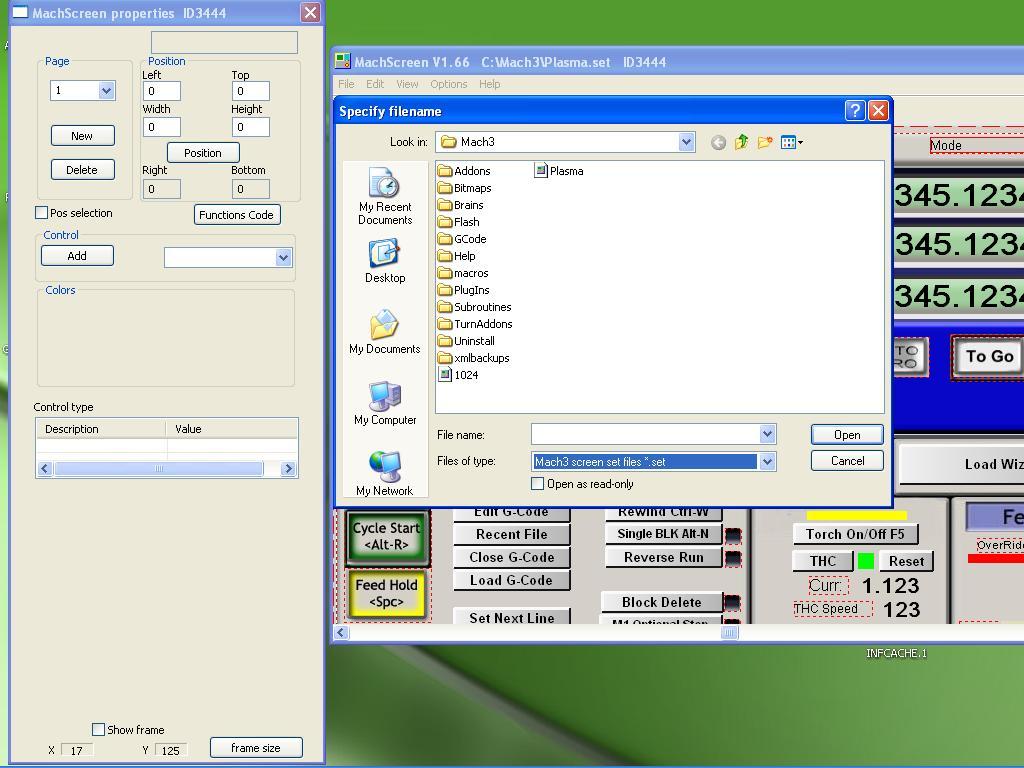Open the Options menu in MachScreen
The width and height of the screenshot is (1024, 768).
(x=449, y=84)
